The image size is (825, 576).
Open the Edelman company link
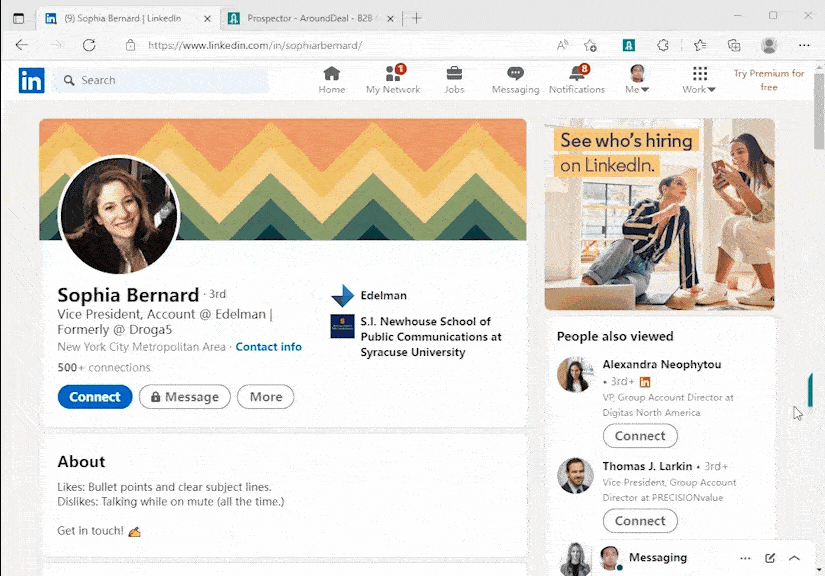tap(384, 296)
